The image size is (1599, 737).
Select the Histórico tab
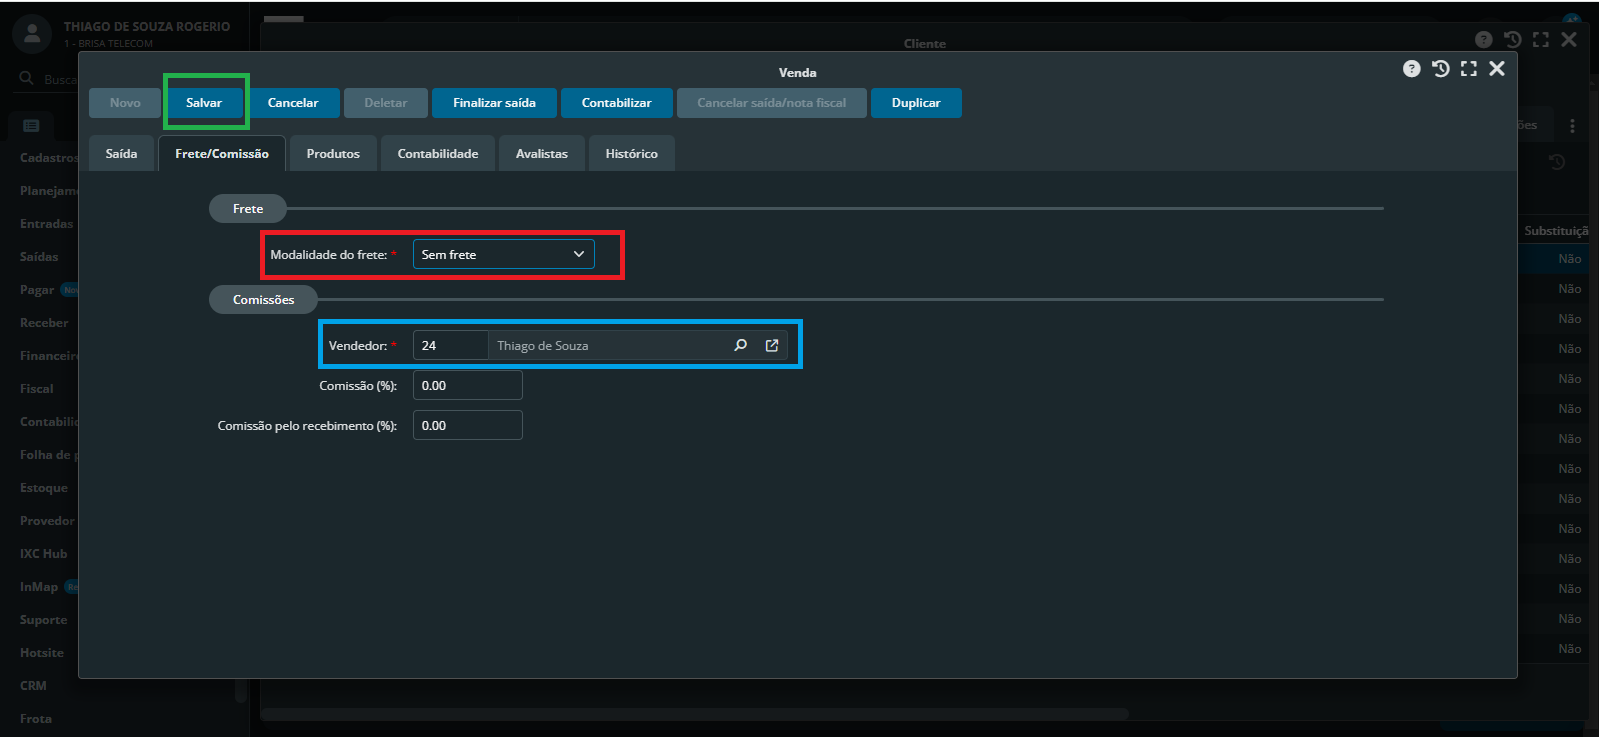631,154
